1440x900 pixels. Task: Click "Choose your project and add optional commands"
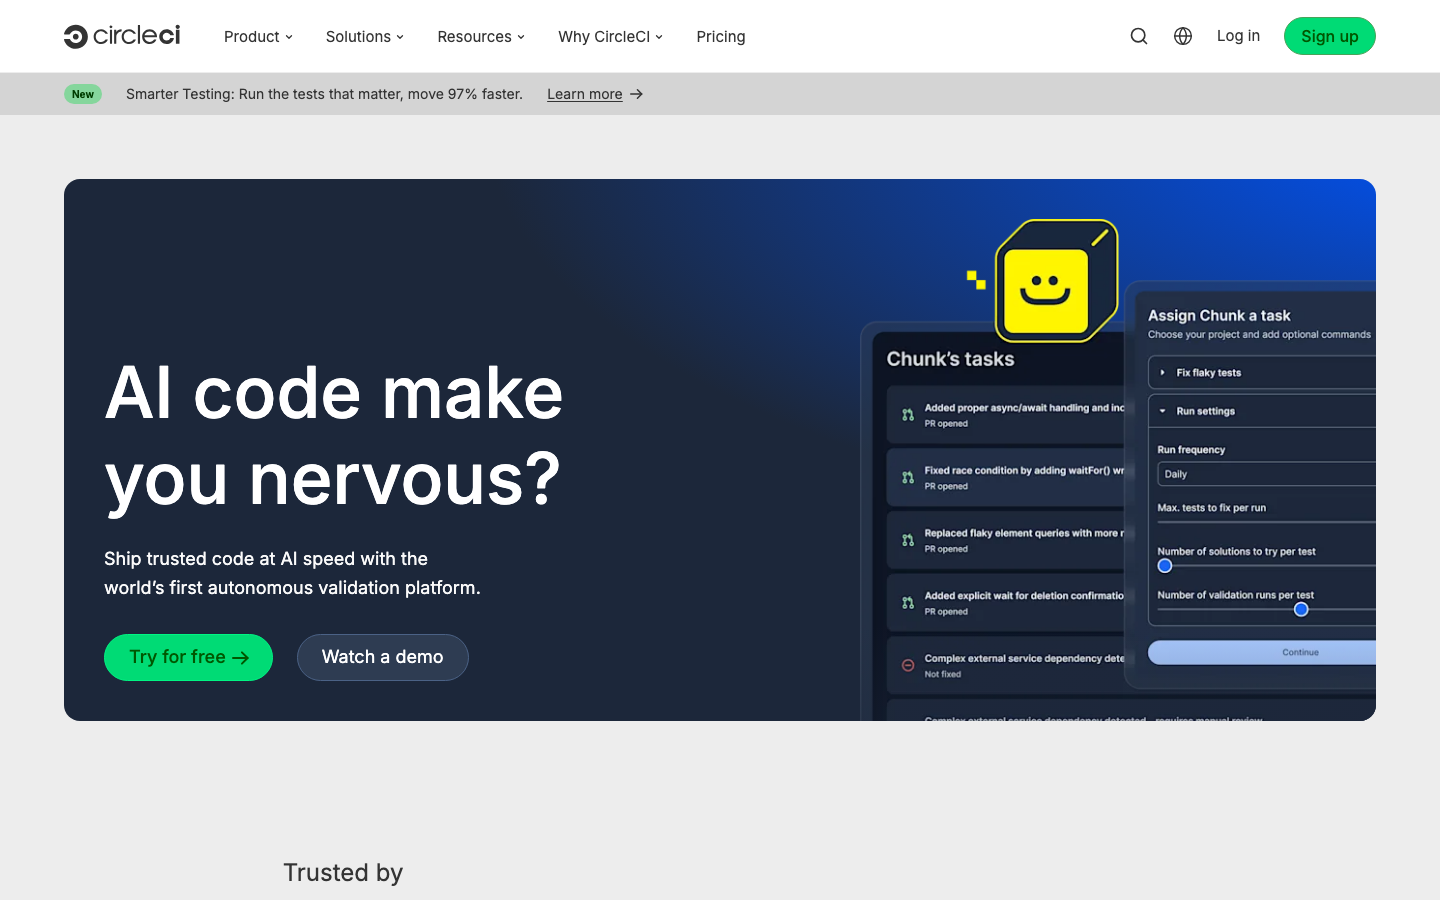1259,335
